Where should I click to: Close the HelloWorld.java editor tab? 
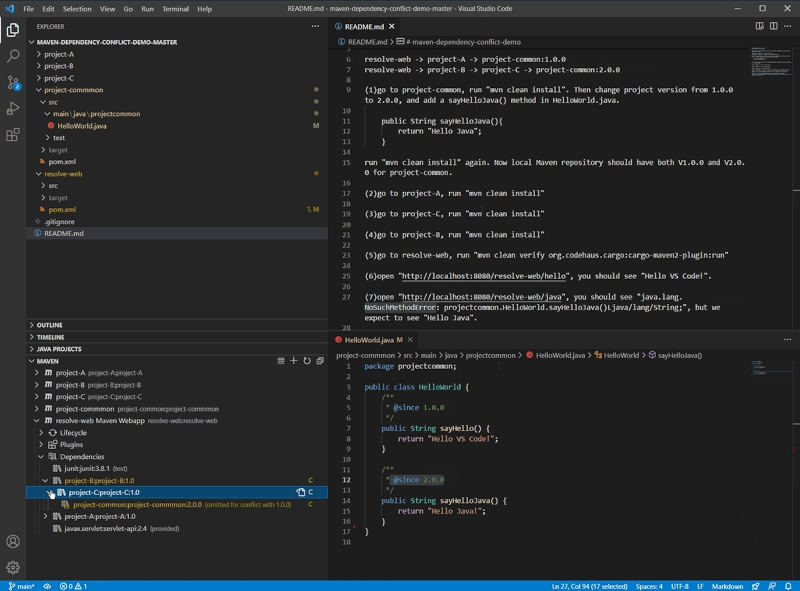point(410,339)
